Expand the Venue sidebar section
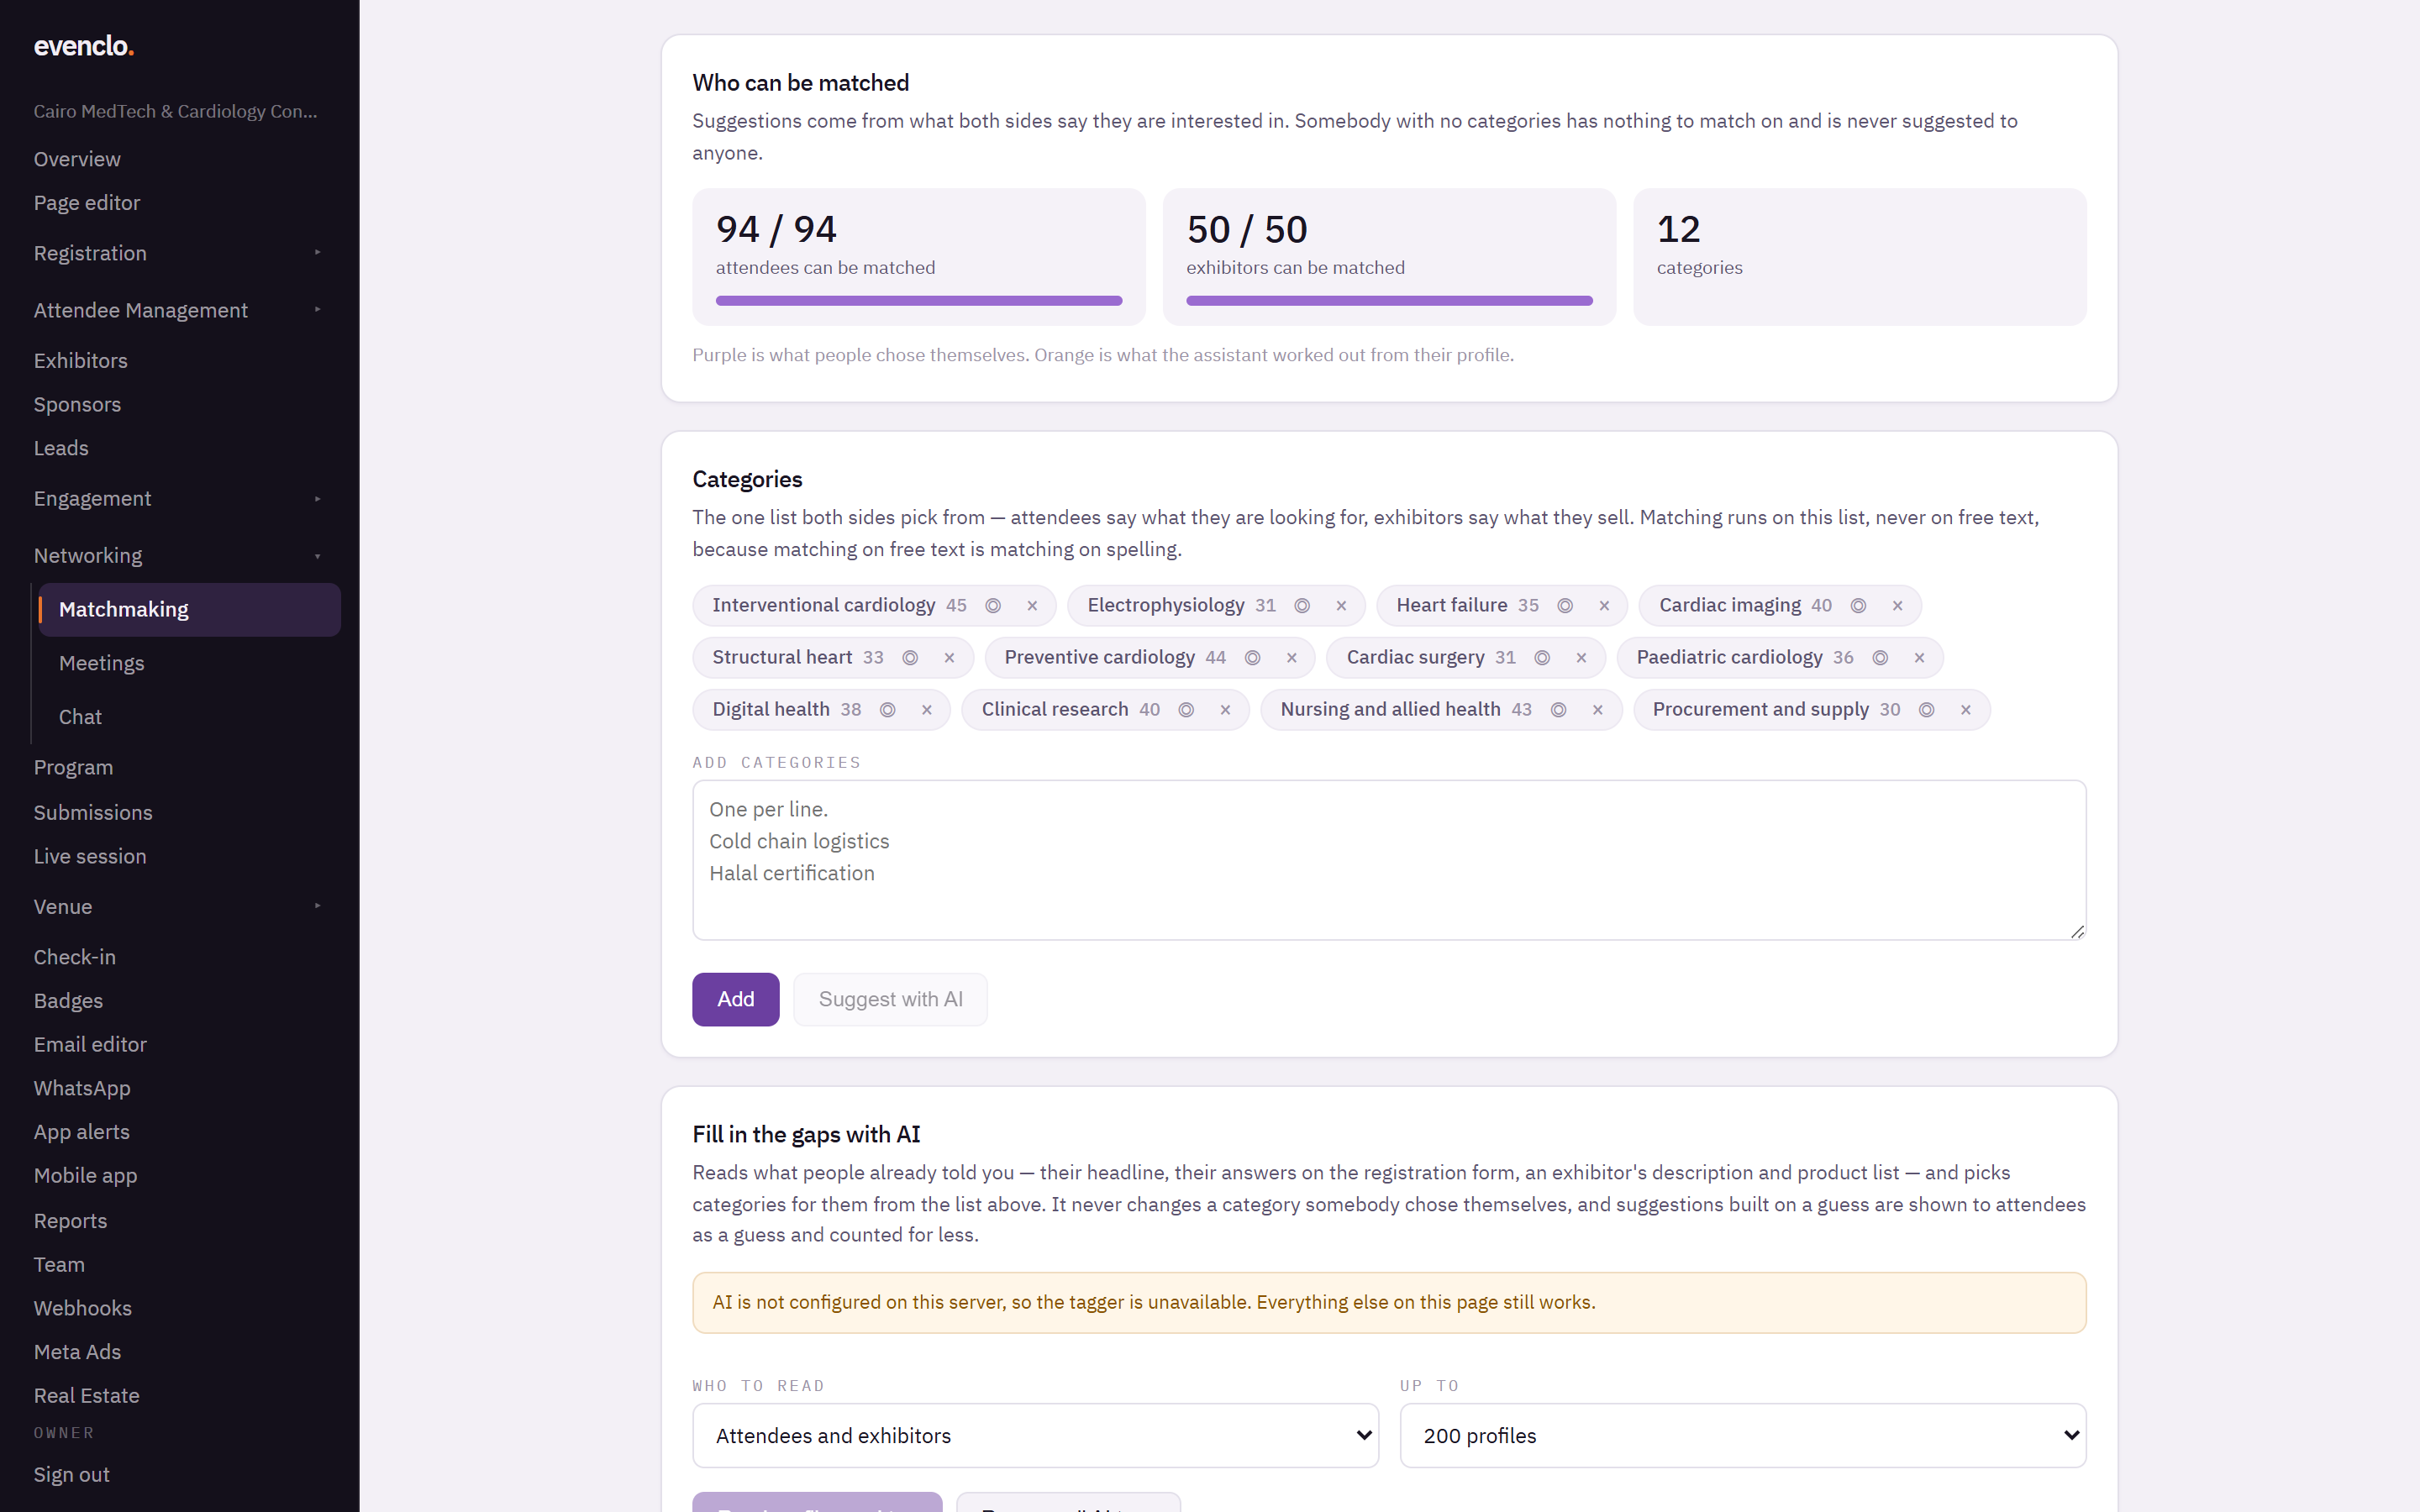Viewport: 2420px width, 1512px height. tap(179, 906)
